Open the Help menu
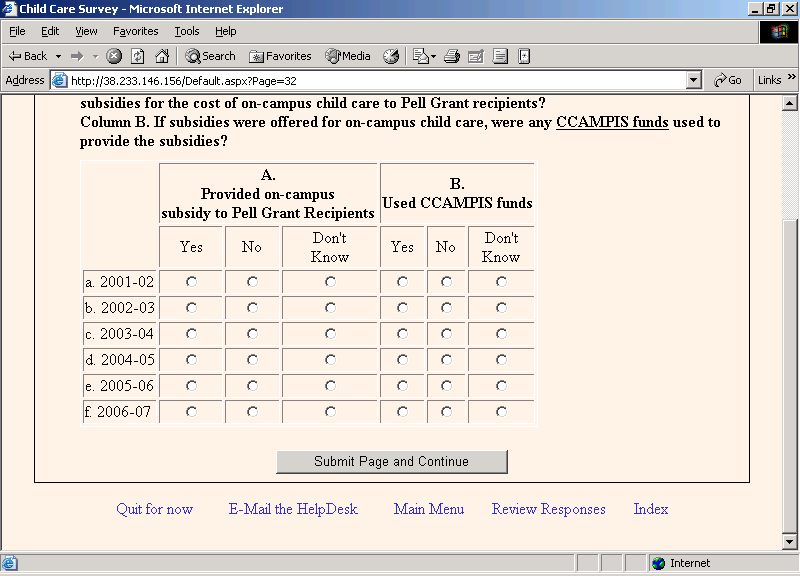Viewport: 800px width, 576px height. pyautogui.click(x=226, y=32)
